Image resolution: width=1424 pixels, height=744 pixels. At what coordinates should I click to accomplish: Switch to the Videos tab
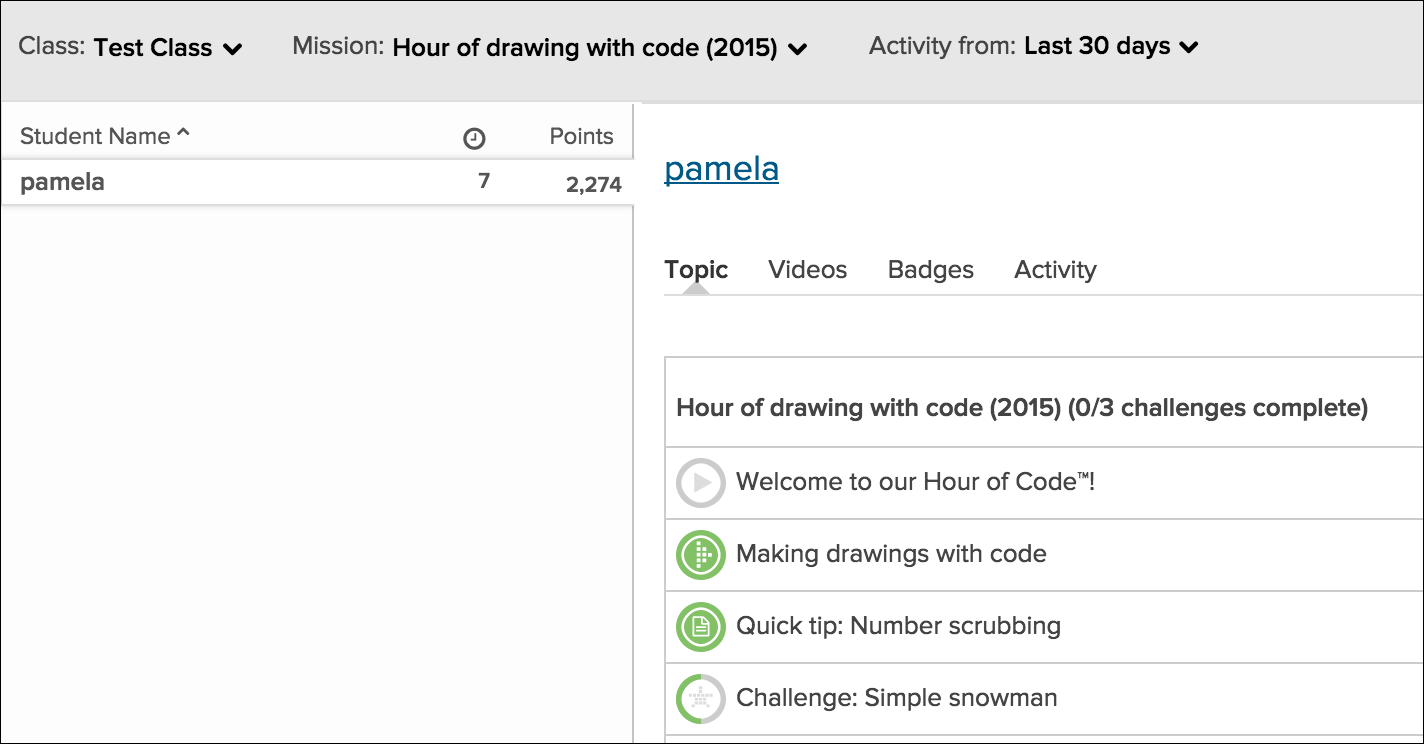tap(806, 269)
